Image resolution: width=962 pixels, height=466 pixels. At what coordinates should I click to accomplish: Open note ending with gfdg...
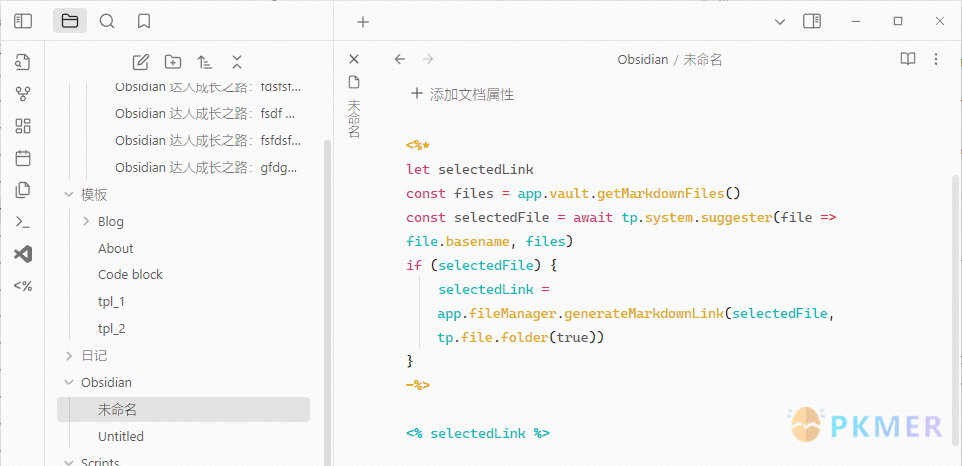tap(208, 167)
